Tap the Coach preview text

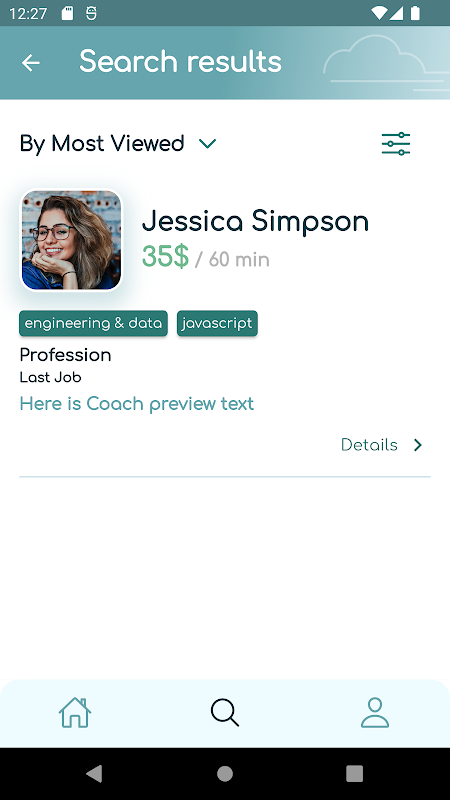(x=137, y=404)
